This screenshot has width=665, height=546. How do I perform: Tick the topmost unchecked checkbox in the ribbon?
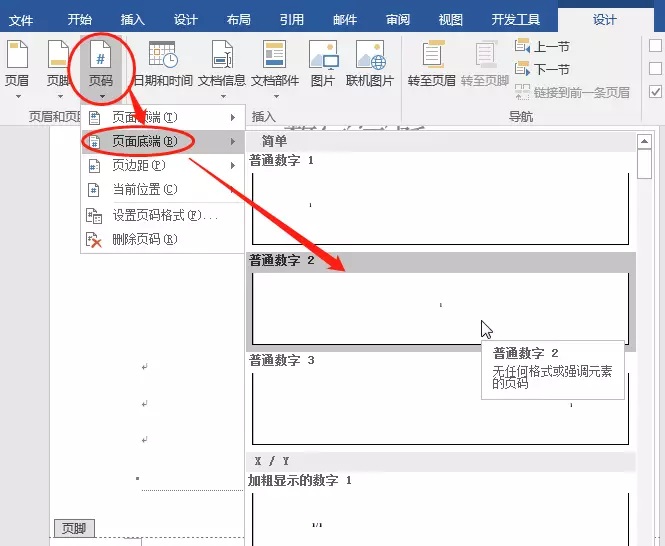click(656, 45)
